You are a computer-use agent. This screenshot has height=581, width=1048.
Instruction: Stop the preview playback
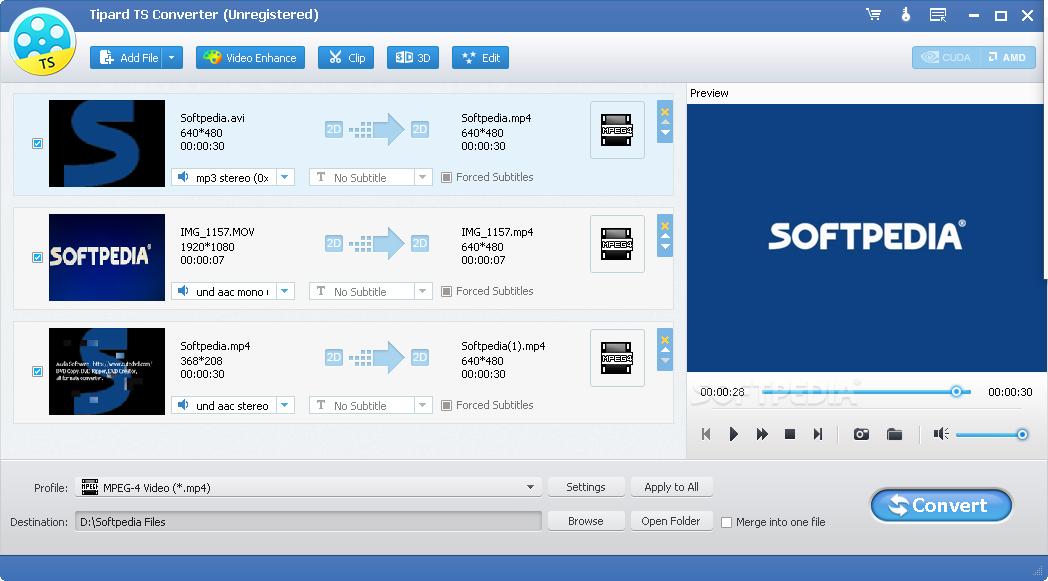789,434
